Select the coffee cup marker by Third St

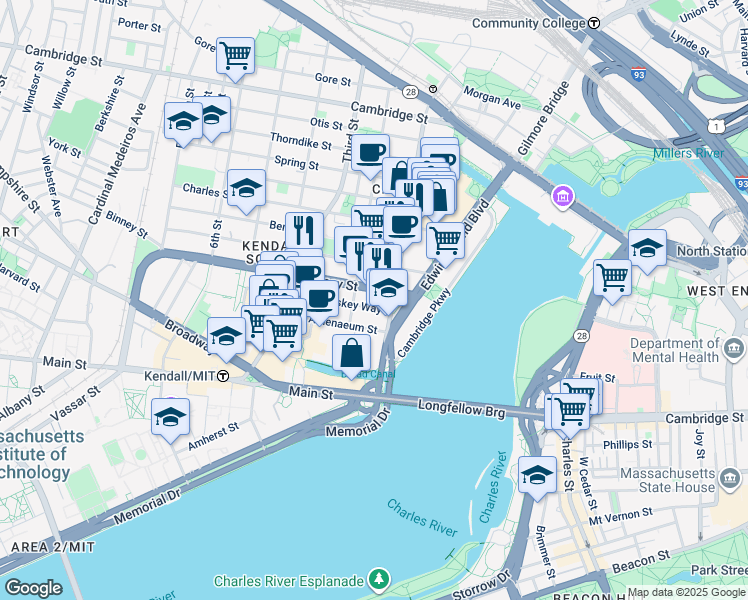pos(370,154)
